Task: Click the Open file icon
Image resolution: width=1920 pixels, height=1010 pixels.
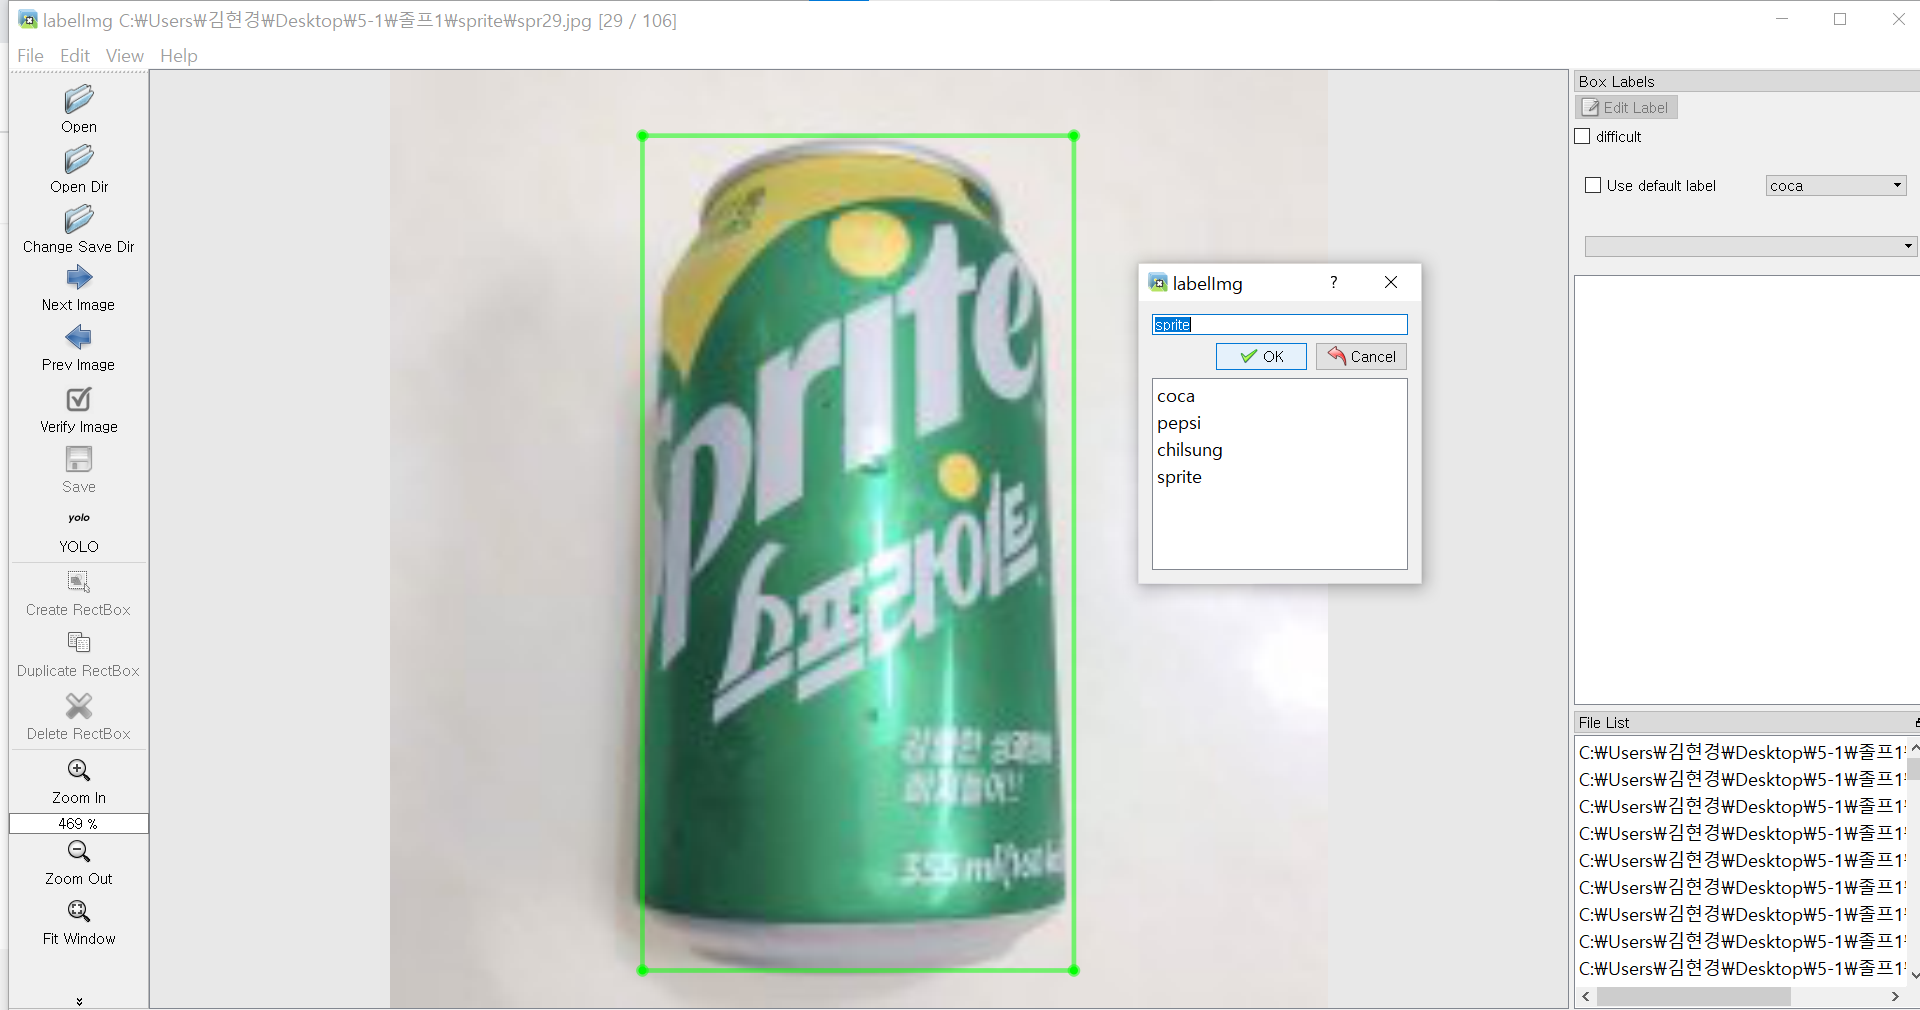Action: click(x=79, y=99)
